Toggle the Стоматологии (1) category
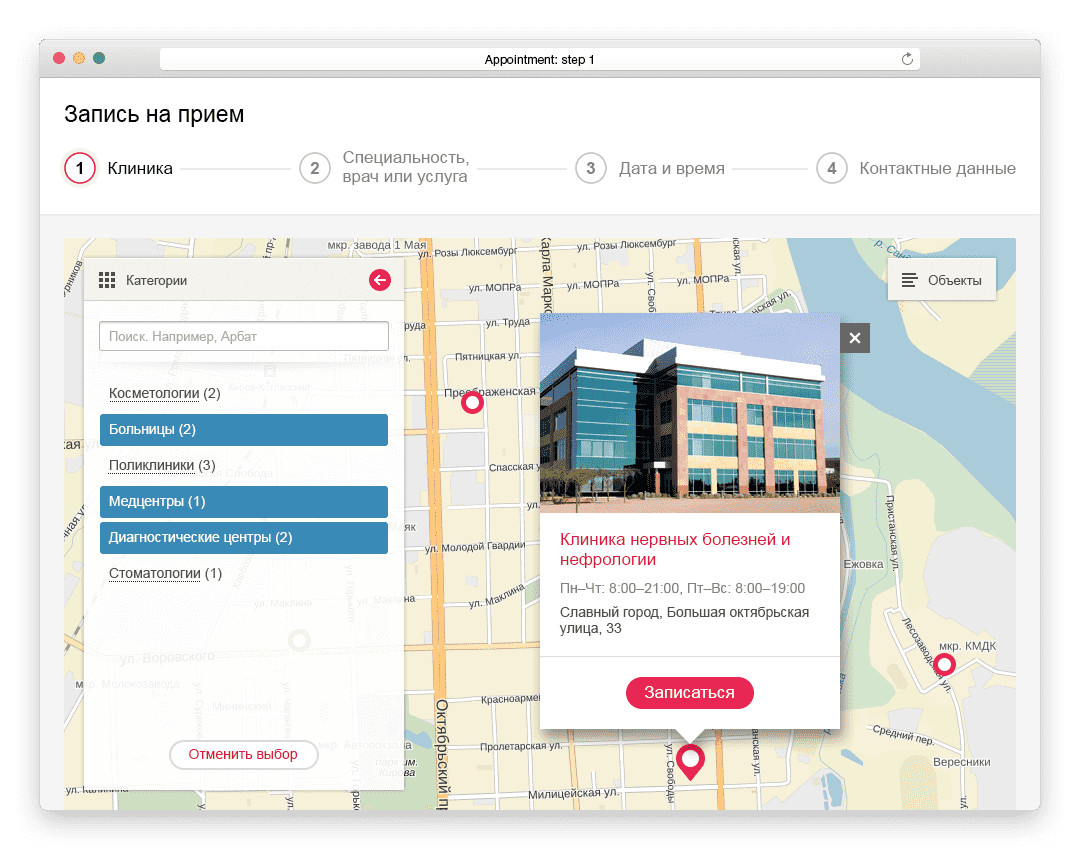 pos(165,574)
